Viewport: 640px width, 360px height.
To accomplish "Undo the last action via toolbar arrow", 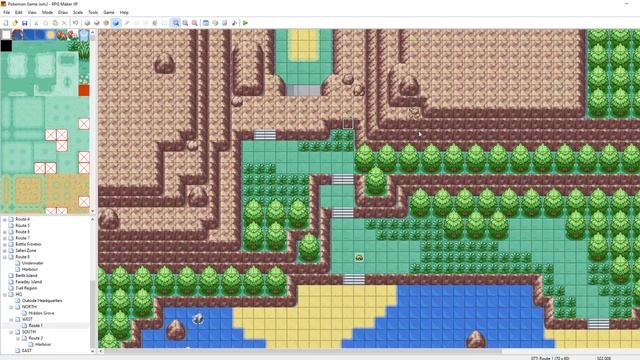I will point(76,23).
